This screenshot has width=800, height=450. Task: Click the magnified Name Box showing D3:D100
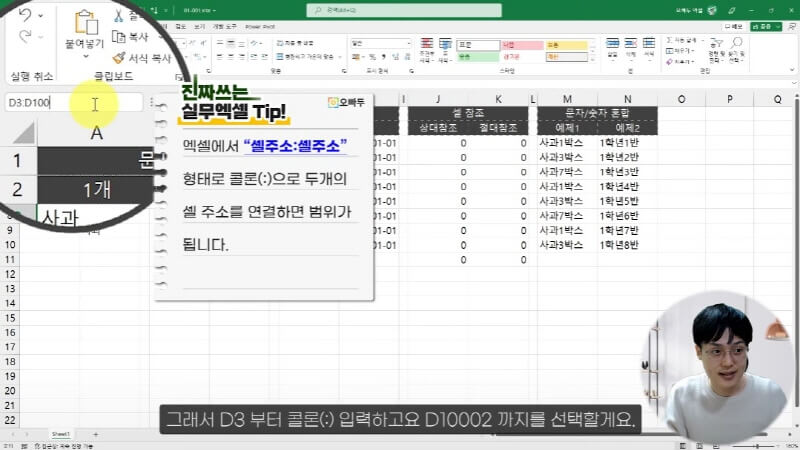point(73,103)
